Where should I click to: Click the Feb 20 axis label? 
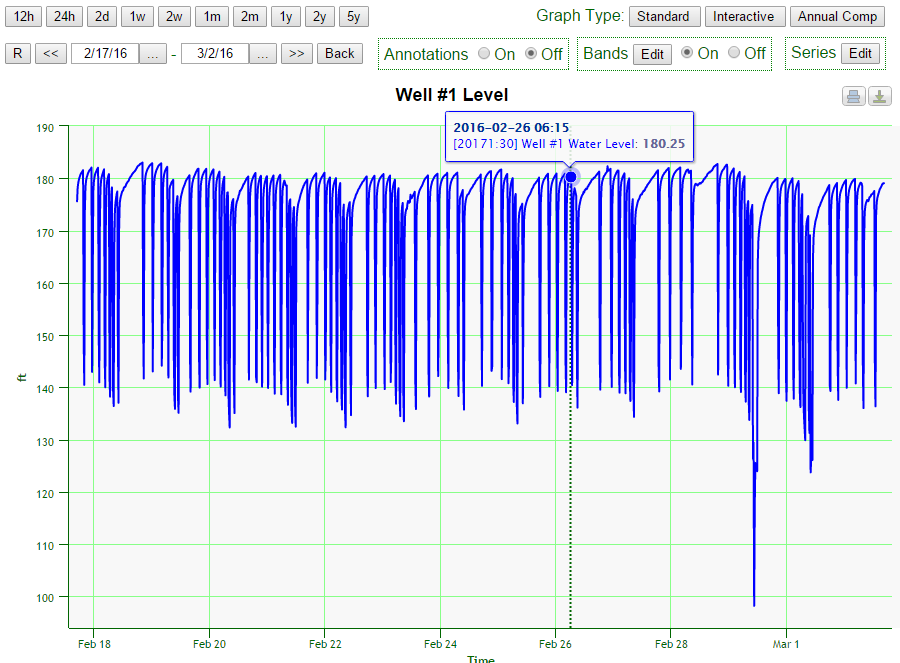210,644
